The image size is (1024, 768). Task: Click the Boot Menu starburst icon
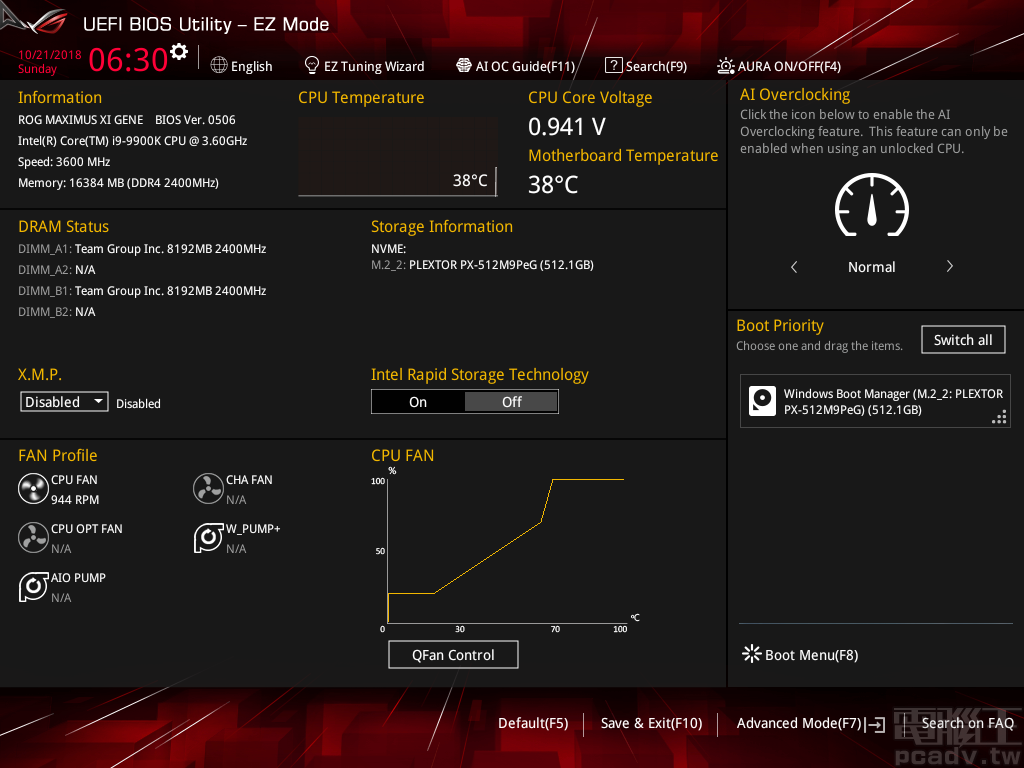(x=752, y=654)
